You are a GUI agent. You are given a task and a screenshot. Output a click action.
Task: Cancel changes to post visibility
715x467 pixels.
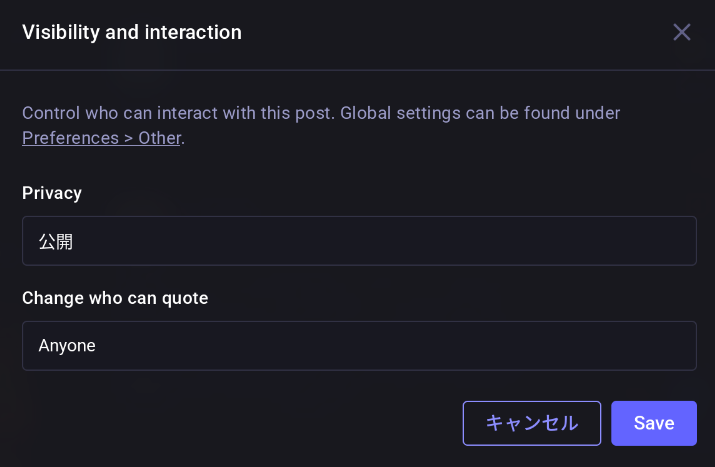tap(531, 423)
